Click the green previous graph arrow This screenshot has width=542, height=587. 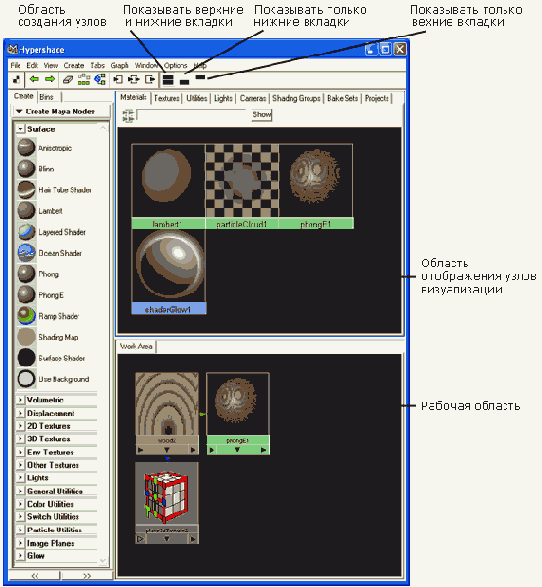tap(34, 79)
